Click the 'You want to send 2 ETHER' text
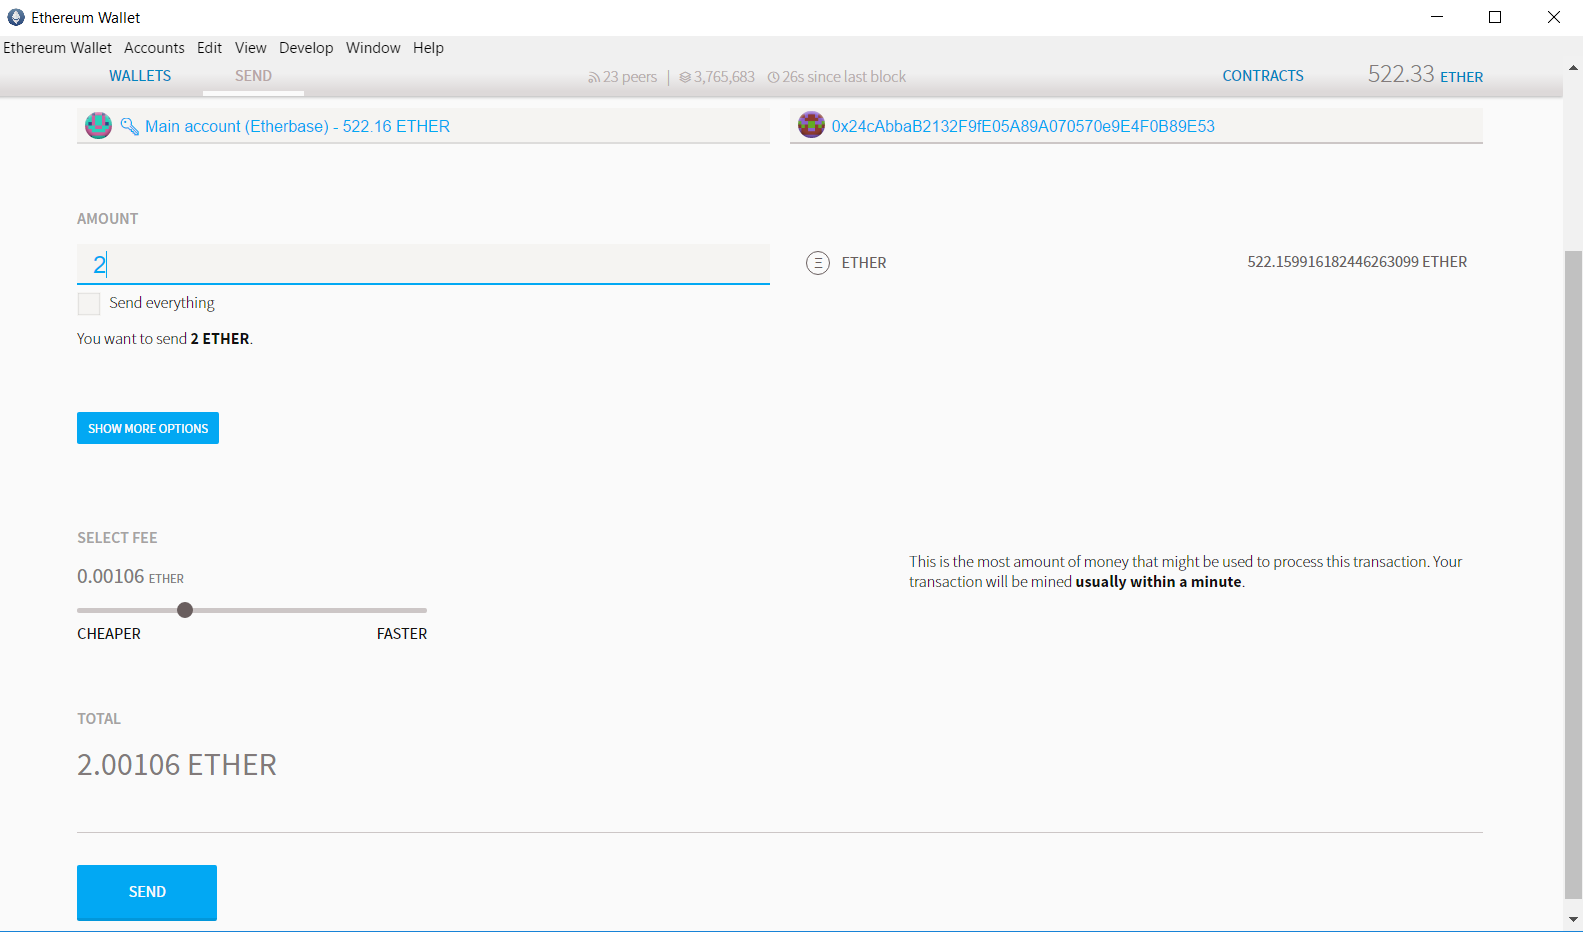1583x932 pixels. [x=165, y=339]
